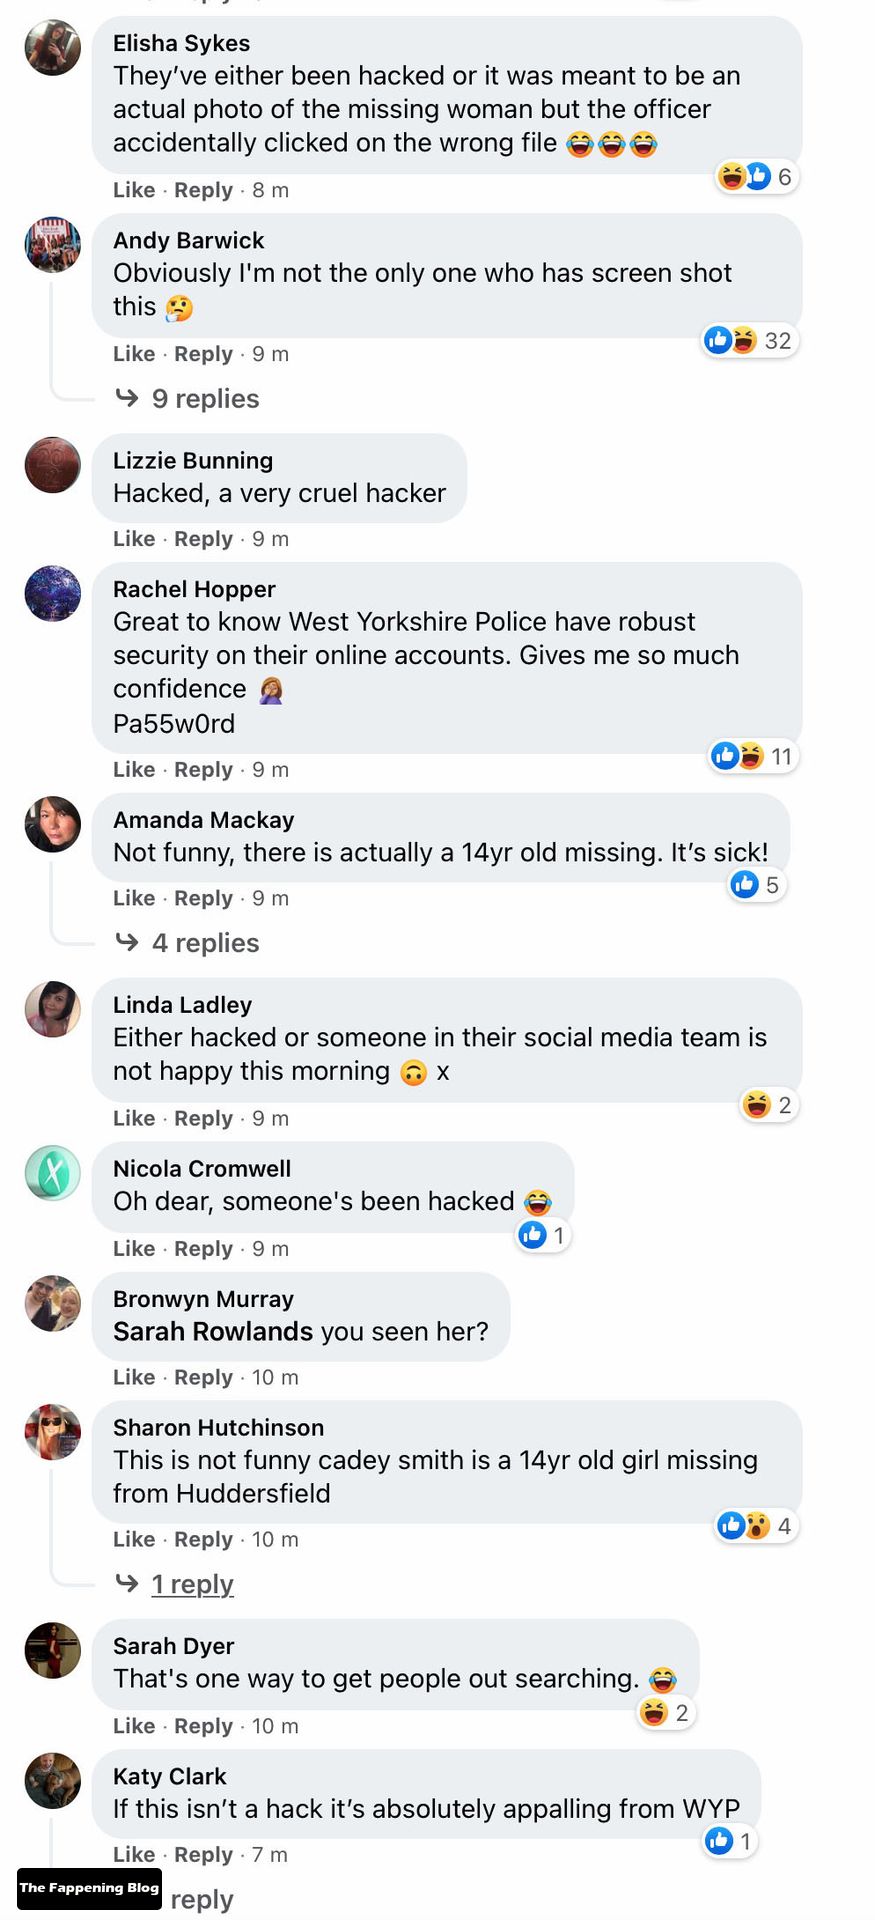Click Lizzie Bunning's profile avatar
Image resolution: width=875 pixels, height=1920 pixels.
[x=53, y=464]
